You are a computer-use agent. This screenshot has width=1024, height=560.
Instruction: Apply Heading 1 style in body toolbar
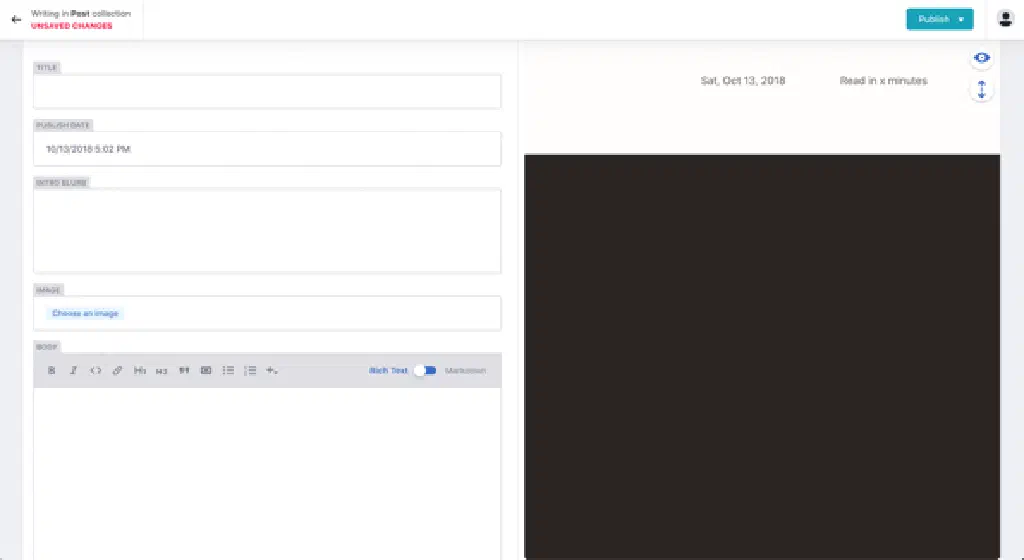pos(140,370)
